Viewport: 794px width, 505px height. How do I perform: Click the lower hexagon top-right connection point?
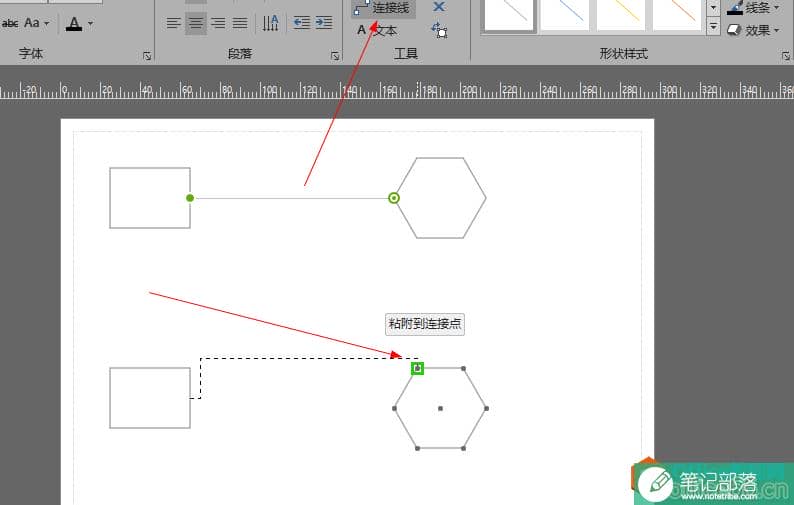point(464,368)
